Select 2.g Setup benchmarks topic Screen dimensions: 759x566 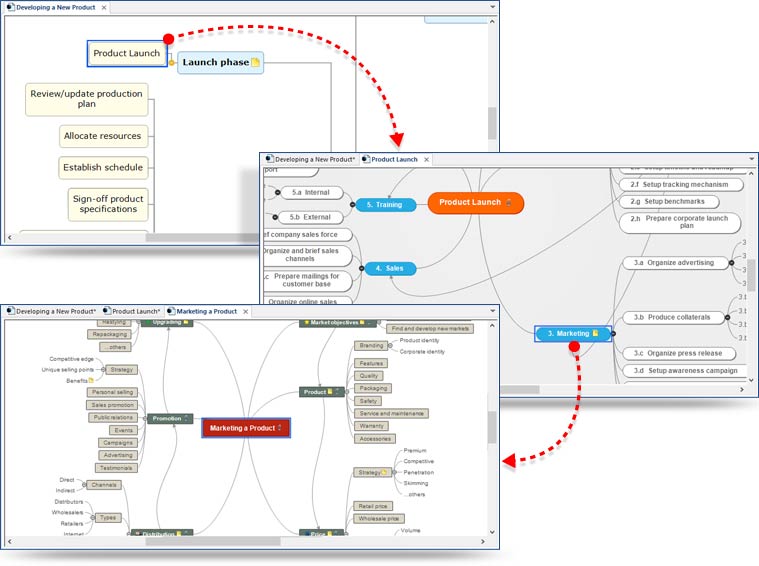coord(668,201)
